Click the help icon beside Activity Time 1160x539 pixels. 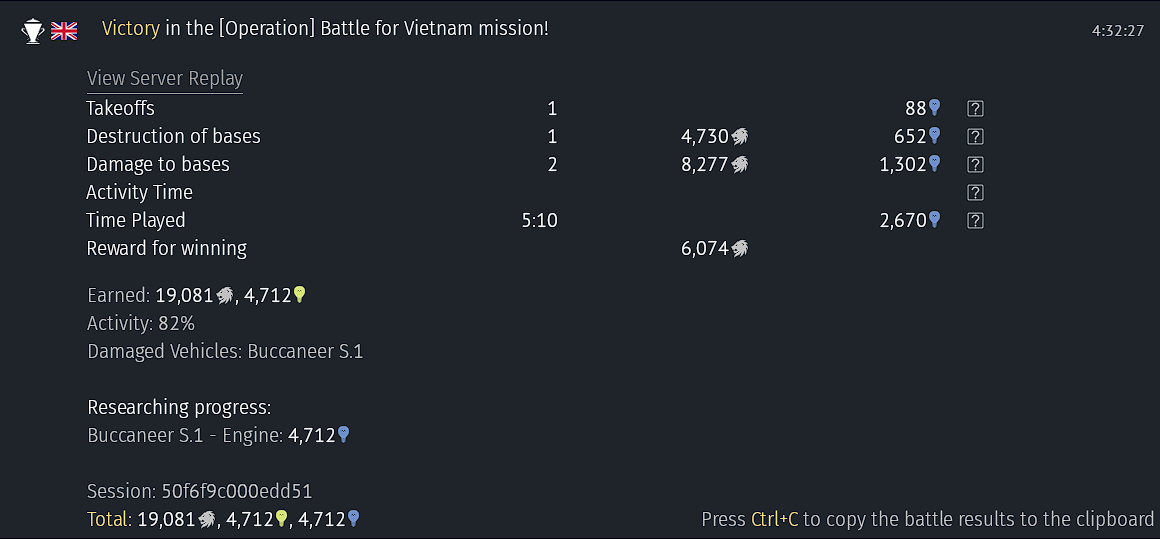click(975, 193)
